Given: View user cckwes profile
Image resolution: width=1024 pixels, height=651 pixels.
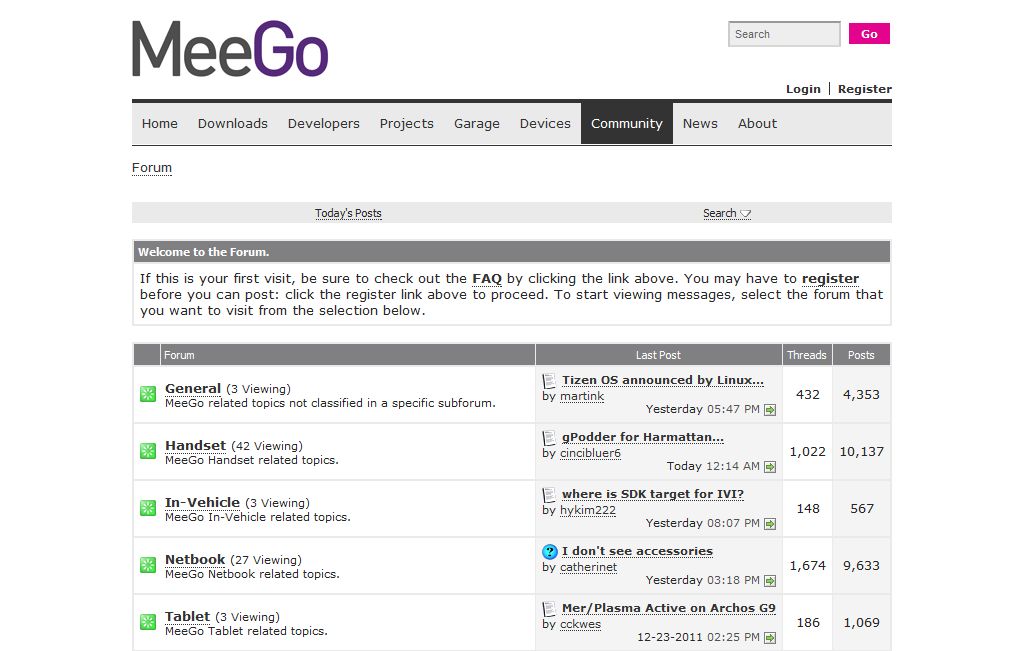Looking at the screenshot, I should coord(581,624).
